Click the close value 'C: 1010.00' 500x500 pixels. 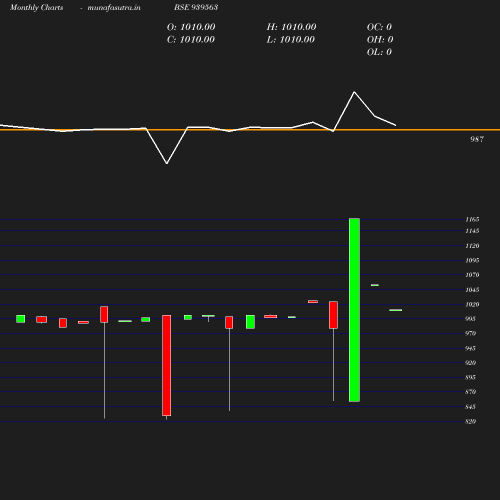click(x=191, y=40)
